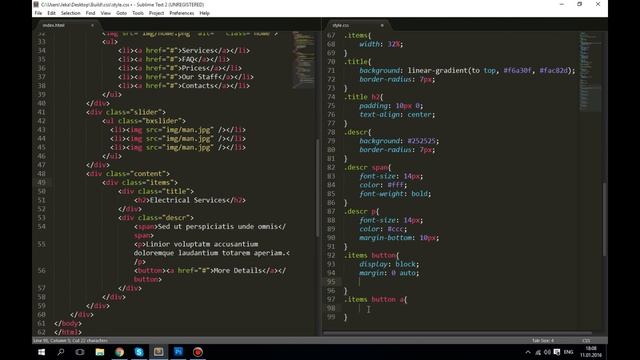Click the 'Our Staff' text on line 37
640x360 pixels.
click(200, 77)
